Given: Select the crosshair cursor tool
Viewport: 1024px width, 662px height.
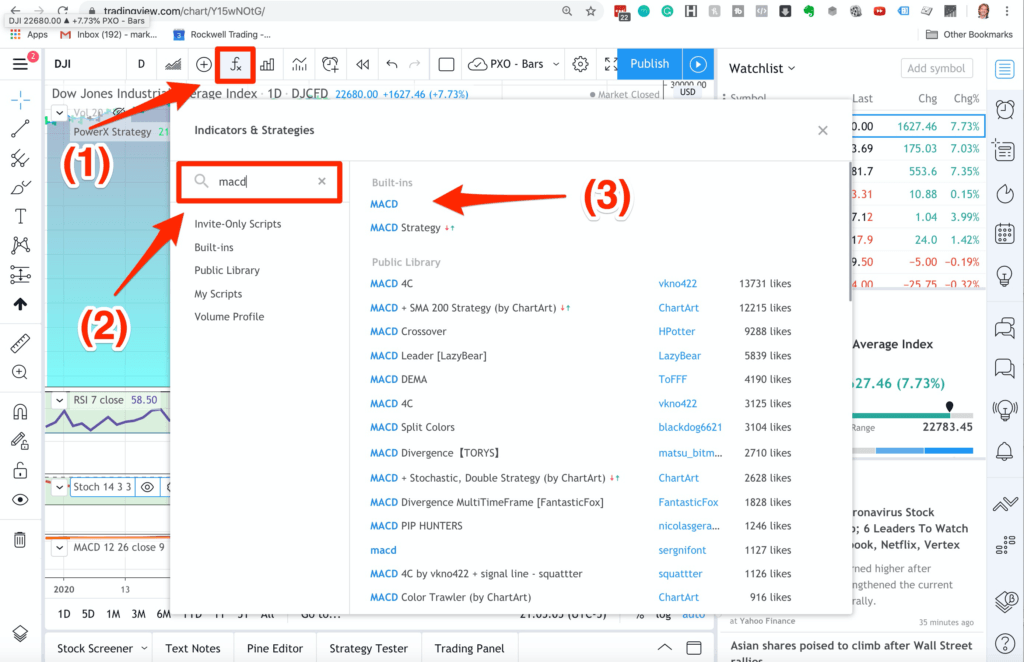Looking at the screenshot, I should coord(20,100).
